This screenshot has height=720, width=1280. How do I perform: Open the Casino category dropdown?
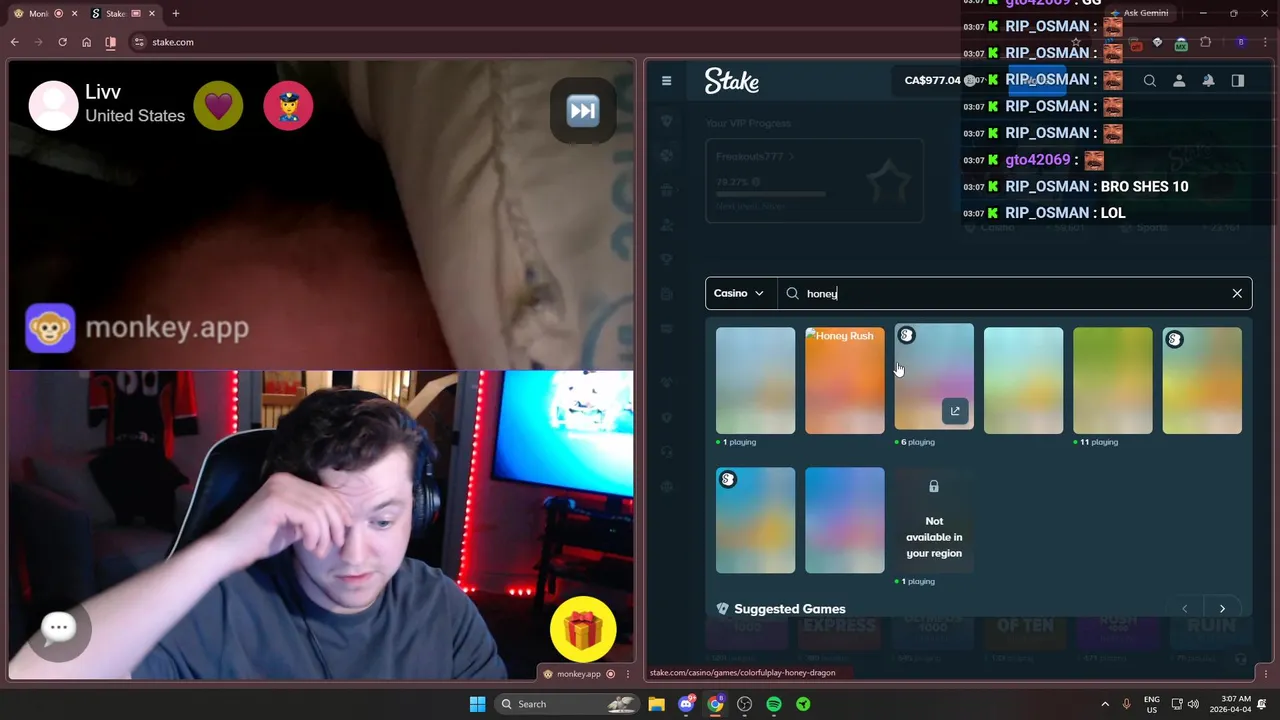coord(740,293)
